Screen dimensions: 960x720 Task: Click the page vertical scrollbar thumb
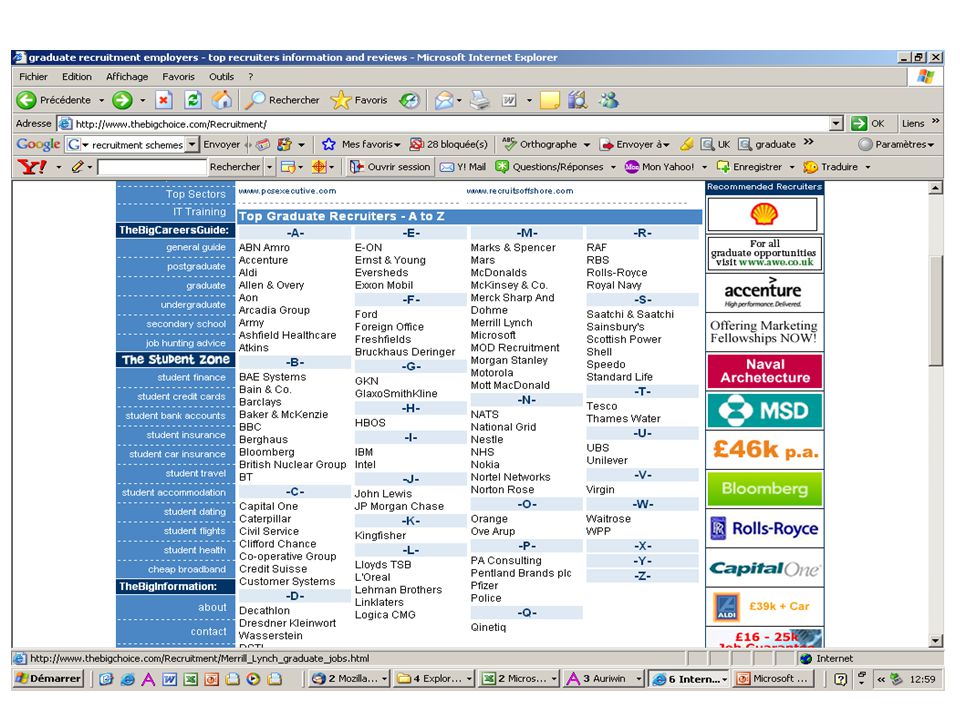[936, 310]
